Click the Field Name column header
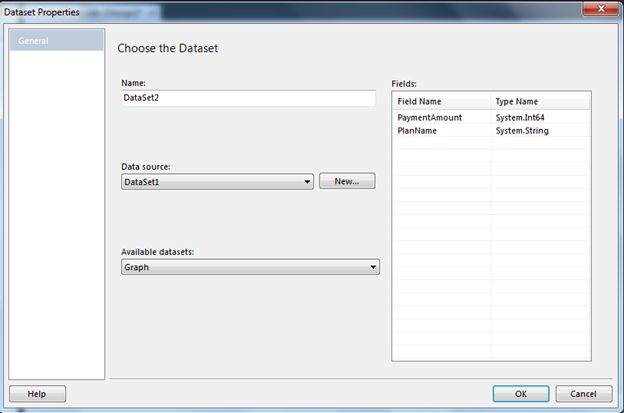624x413 pixels. pos(442,101)
